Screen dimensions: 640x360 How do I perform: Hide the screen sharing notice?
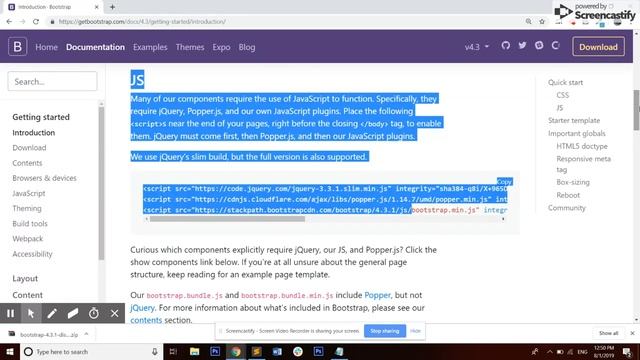416,331
